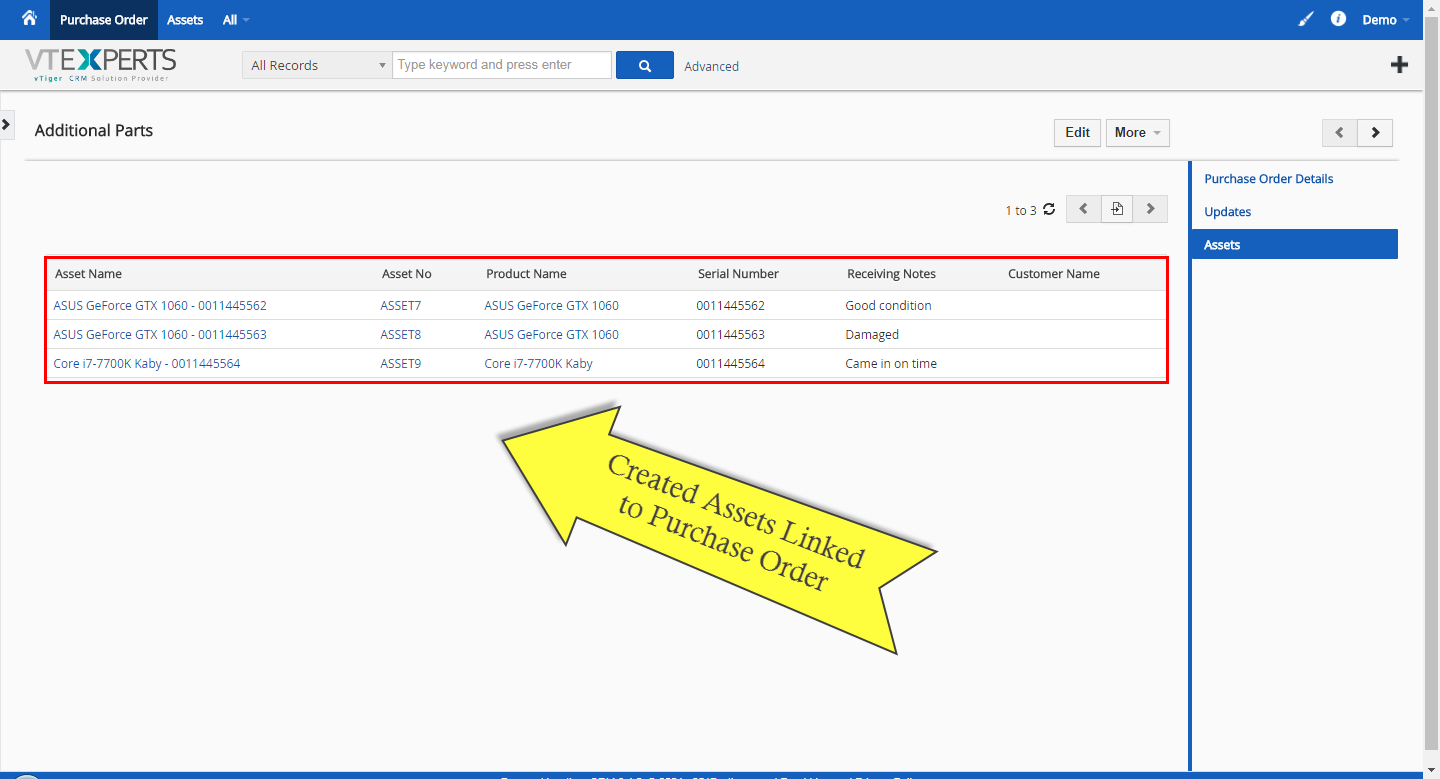This screenshot has width=1440, height=779.
Task: Open the page jump icon
Action: click(1117, 209)
